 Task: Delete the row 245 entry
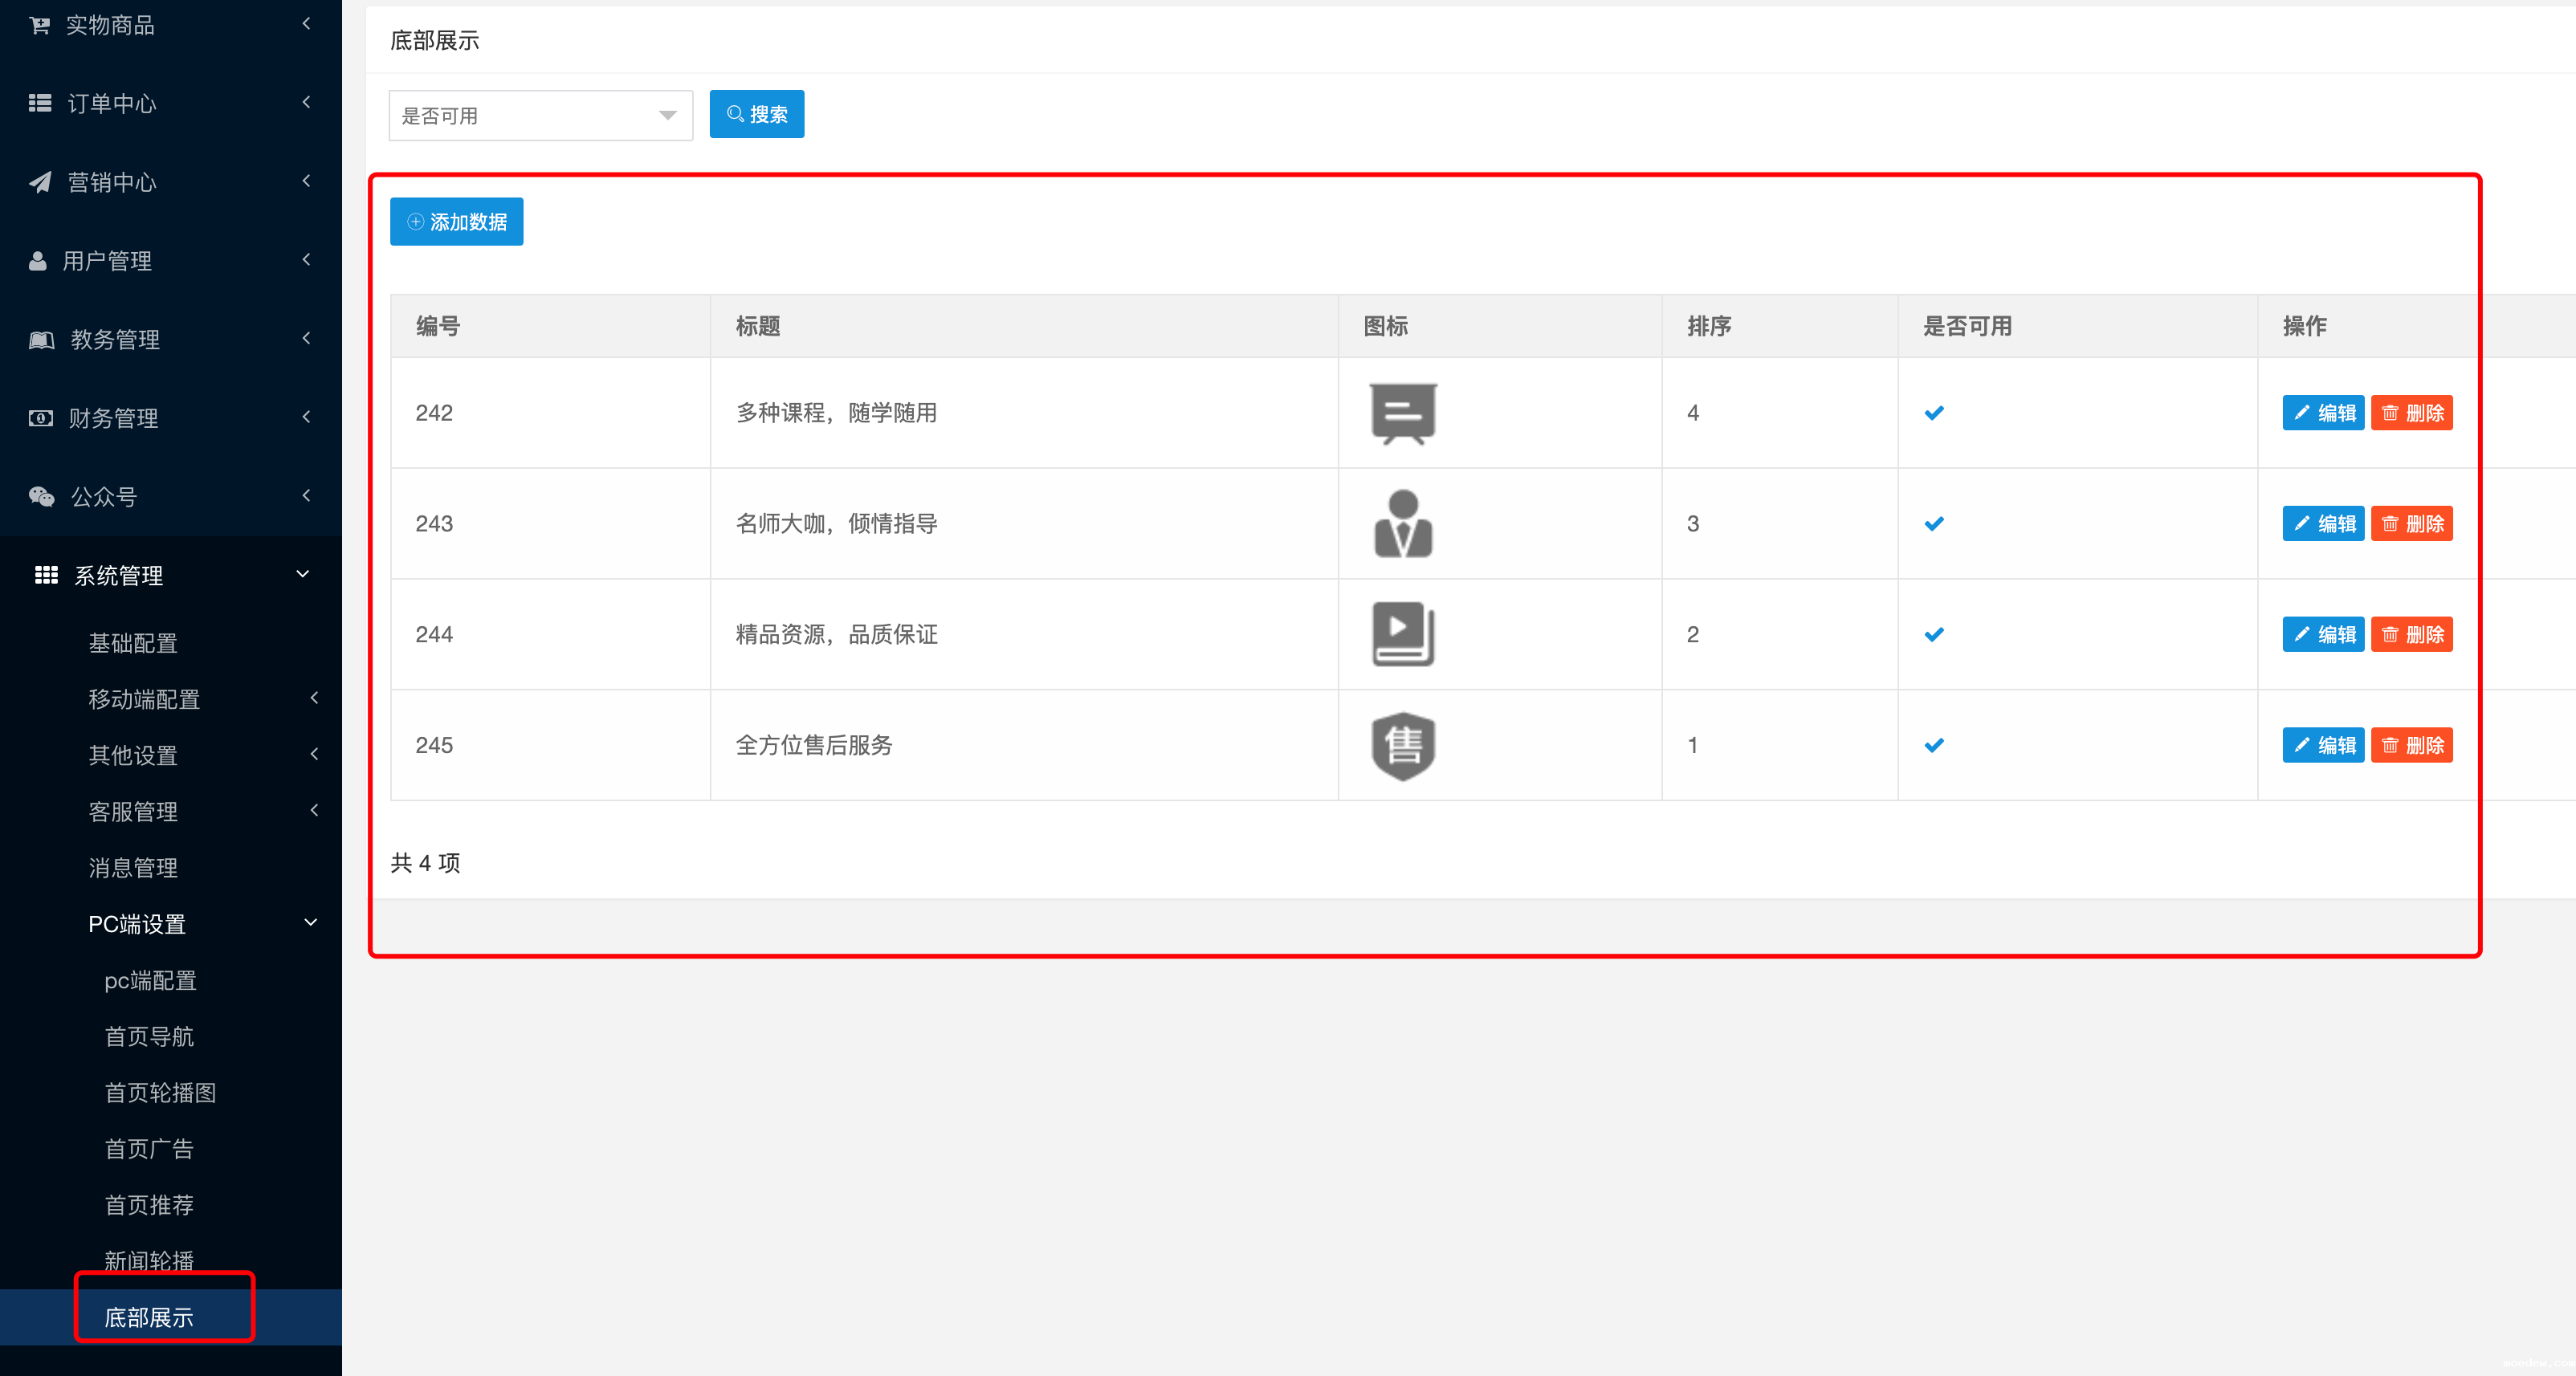2411,745
